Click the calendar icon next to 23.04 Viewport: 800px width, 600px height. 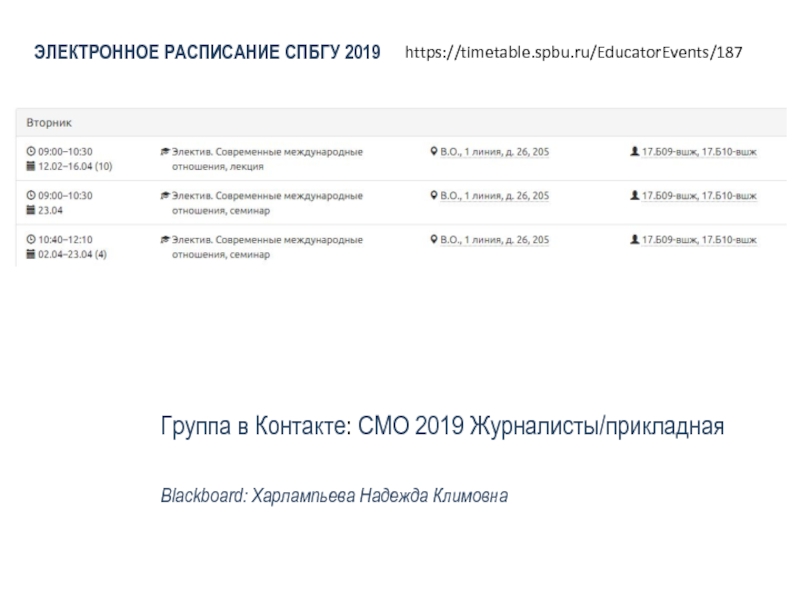click(31, 210)
